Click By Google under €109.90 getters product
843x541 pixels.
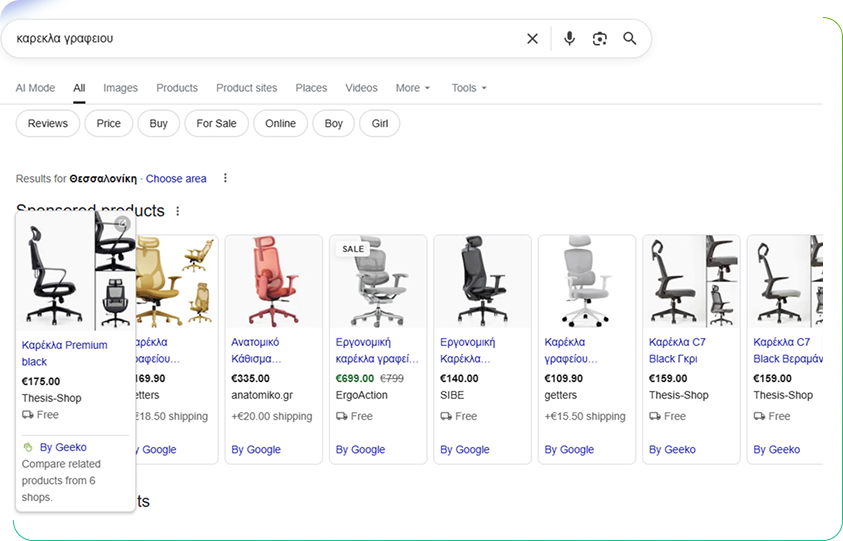click(x=569, y=450)
